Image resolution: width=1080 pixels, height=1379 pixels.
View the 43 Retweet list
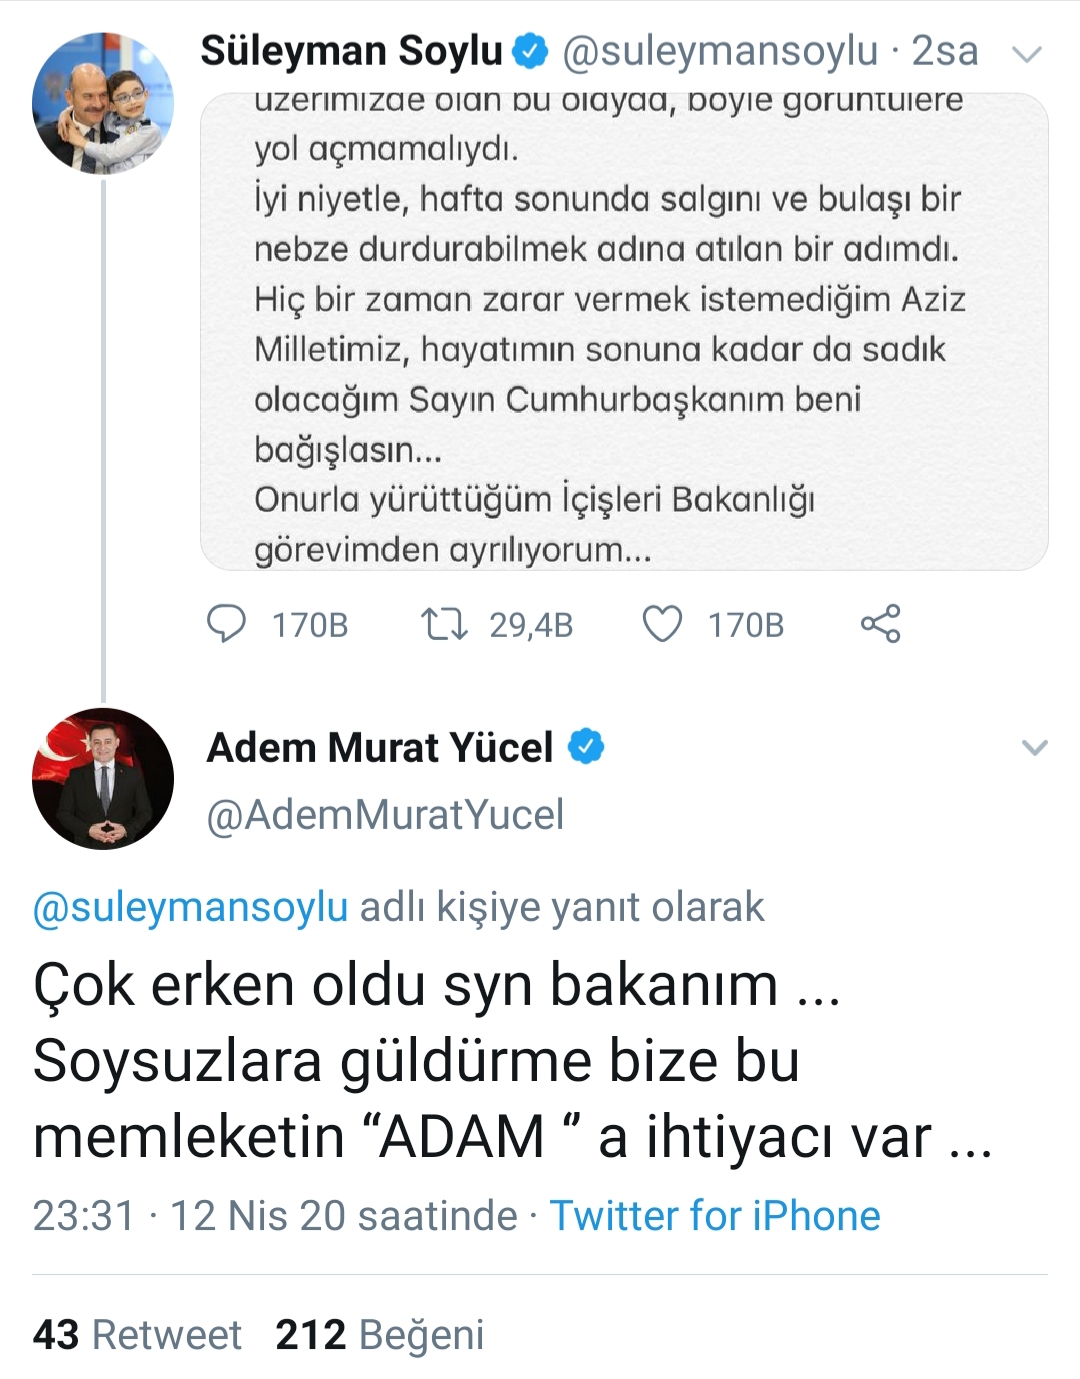click(x=137, y=1335)
